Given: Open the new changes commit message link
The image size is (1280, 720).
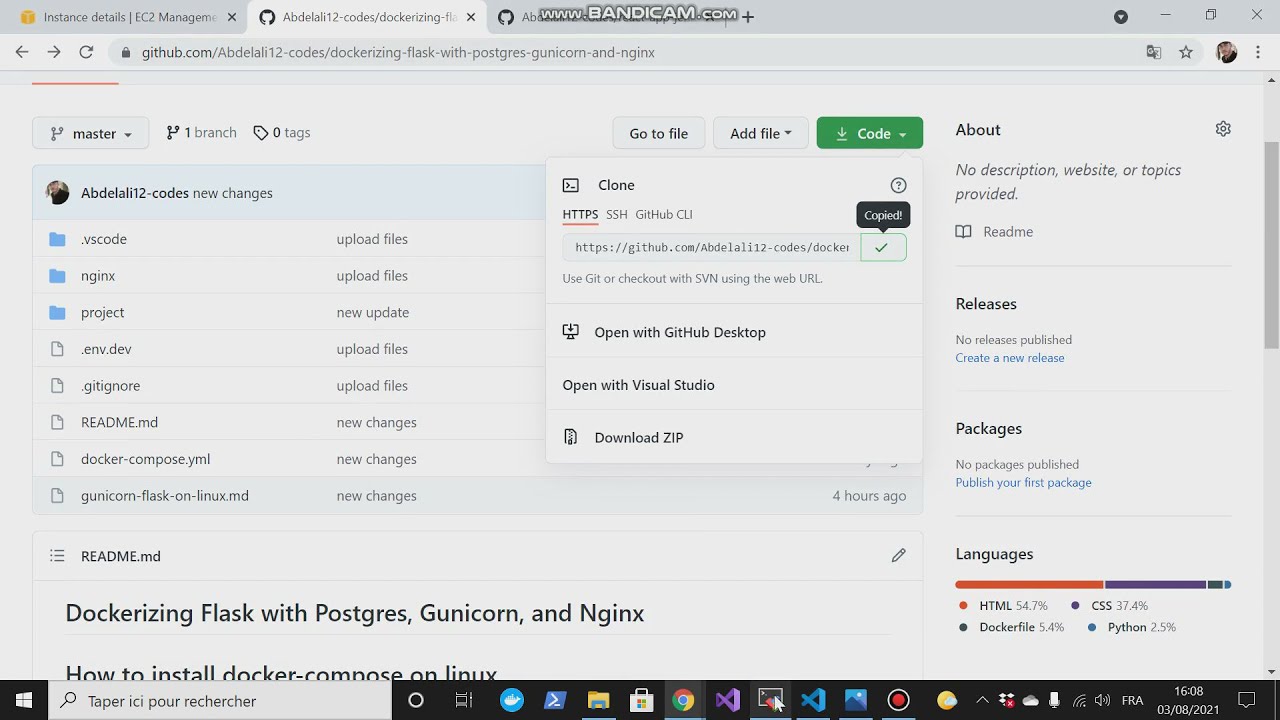Looking at the screenshot, I should (x=232, y=193).
